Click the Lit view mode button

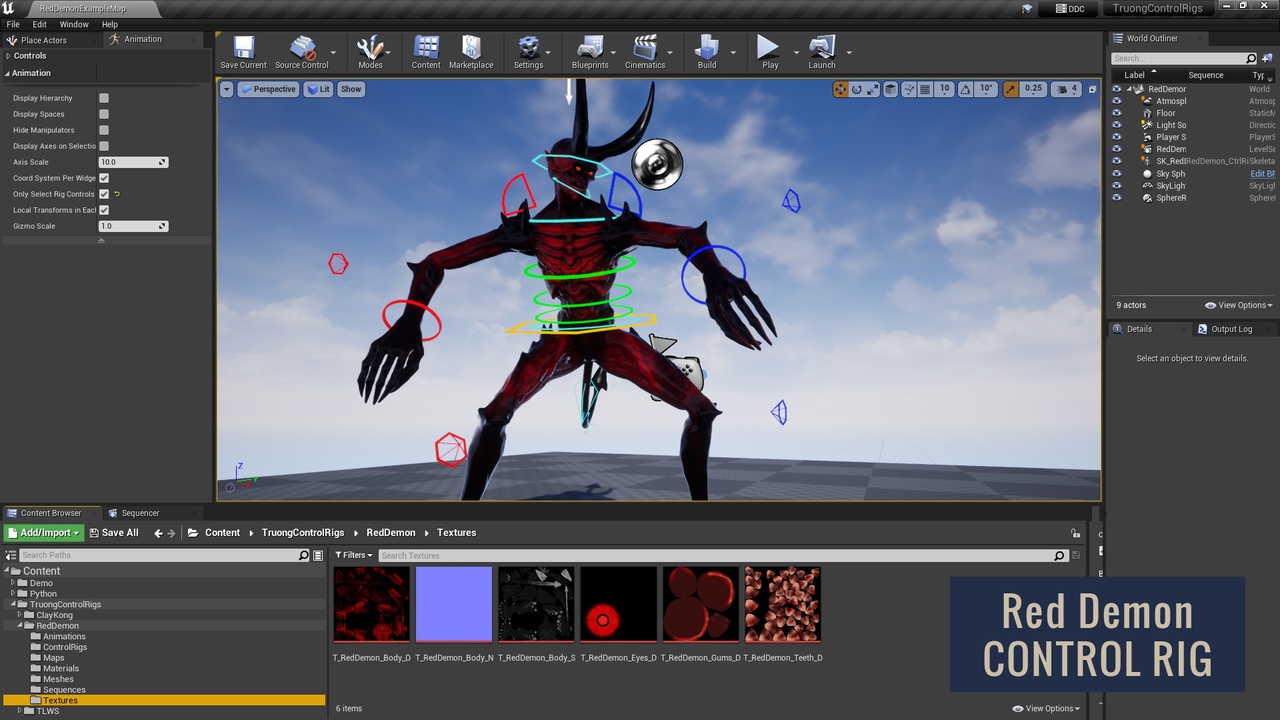tap(318, 89)
